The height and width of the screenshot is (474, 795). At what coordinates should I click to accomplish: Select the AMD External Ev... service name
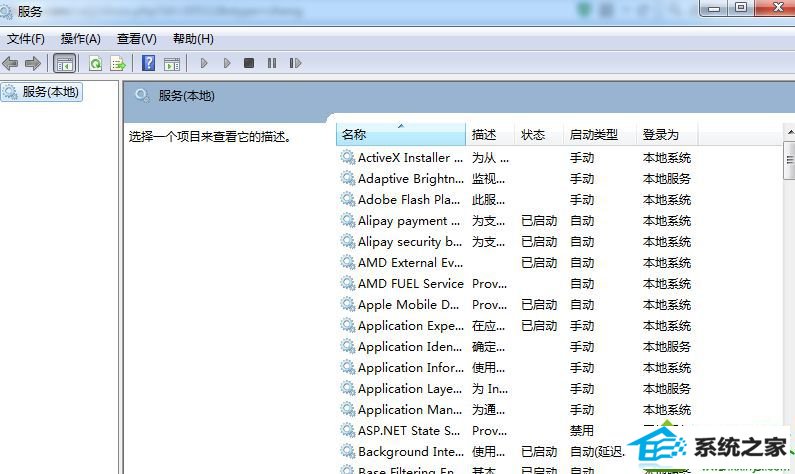point(410,263)
